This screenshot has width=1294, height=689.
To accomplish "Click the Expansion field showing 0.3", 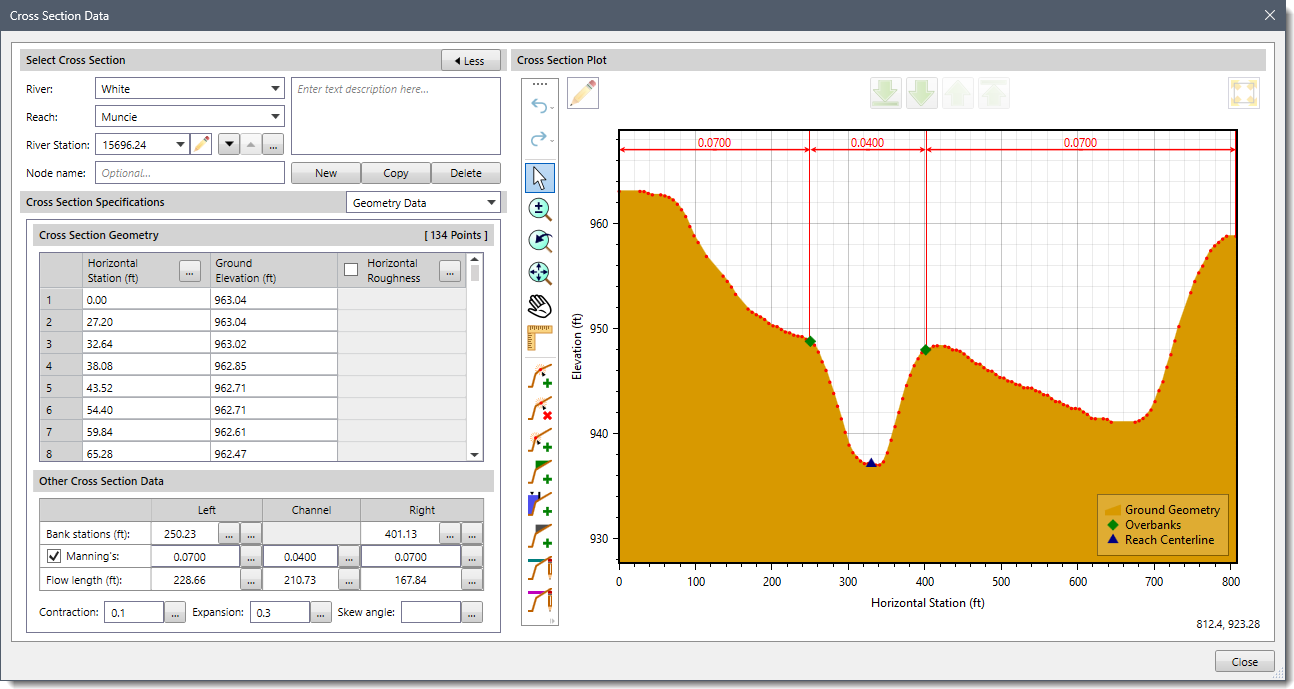I will tap(280, 612).
